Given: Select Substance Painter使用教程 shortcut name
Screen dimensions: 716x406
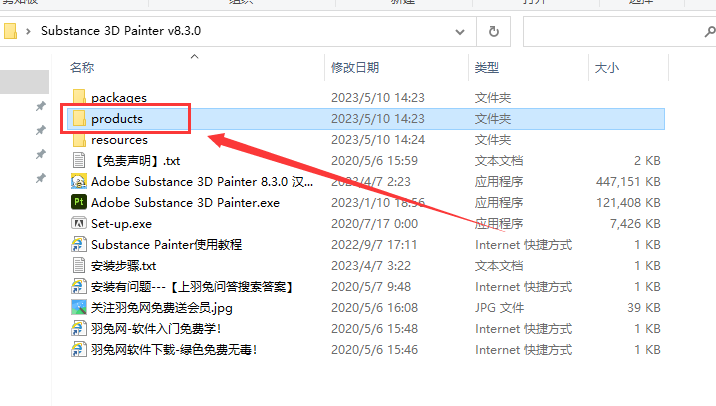Looking at the screenshot, I should pyautogui.click(x=167, y=245).
